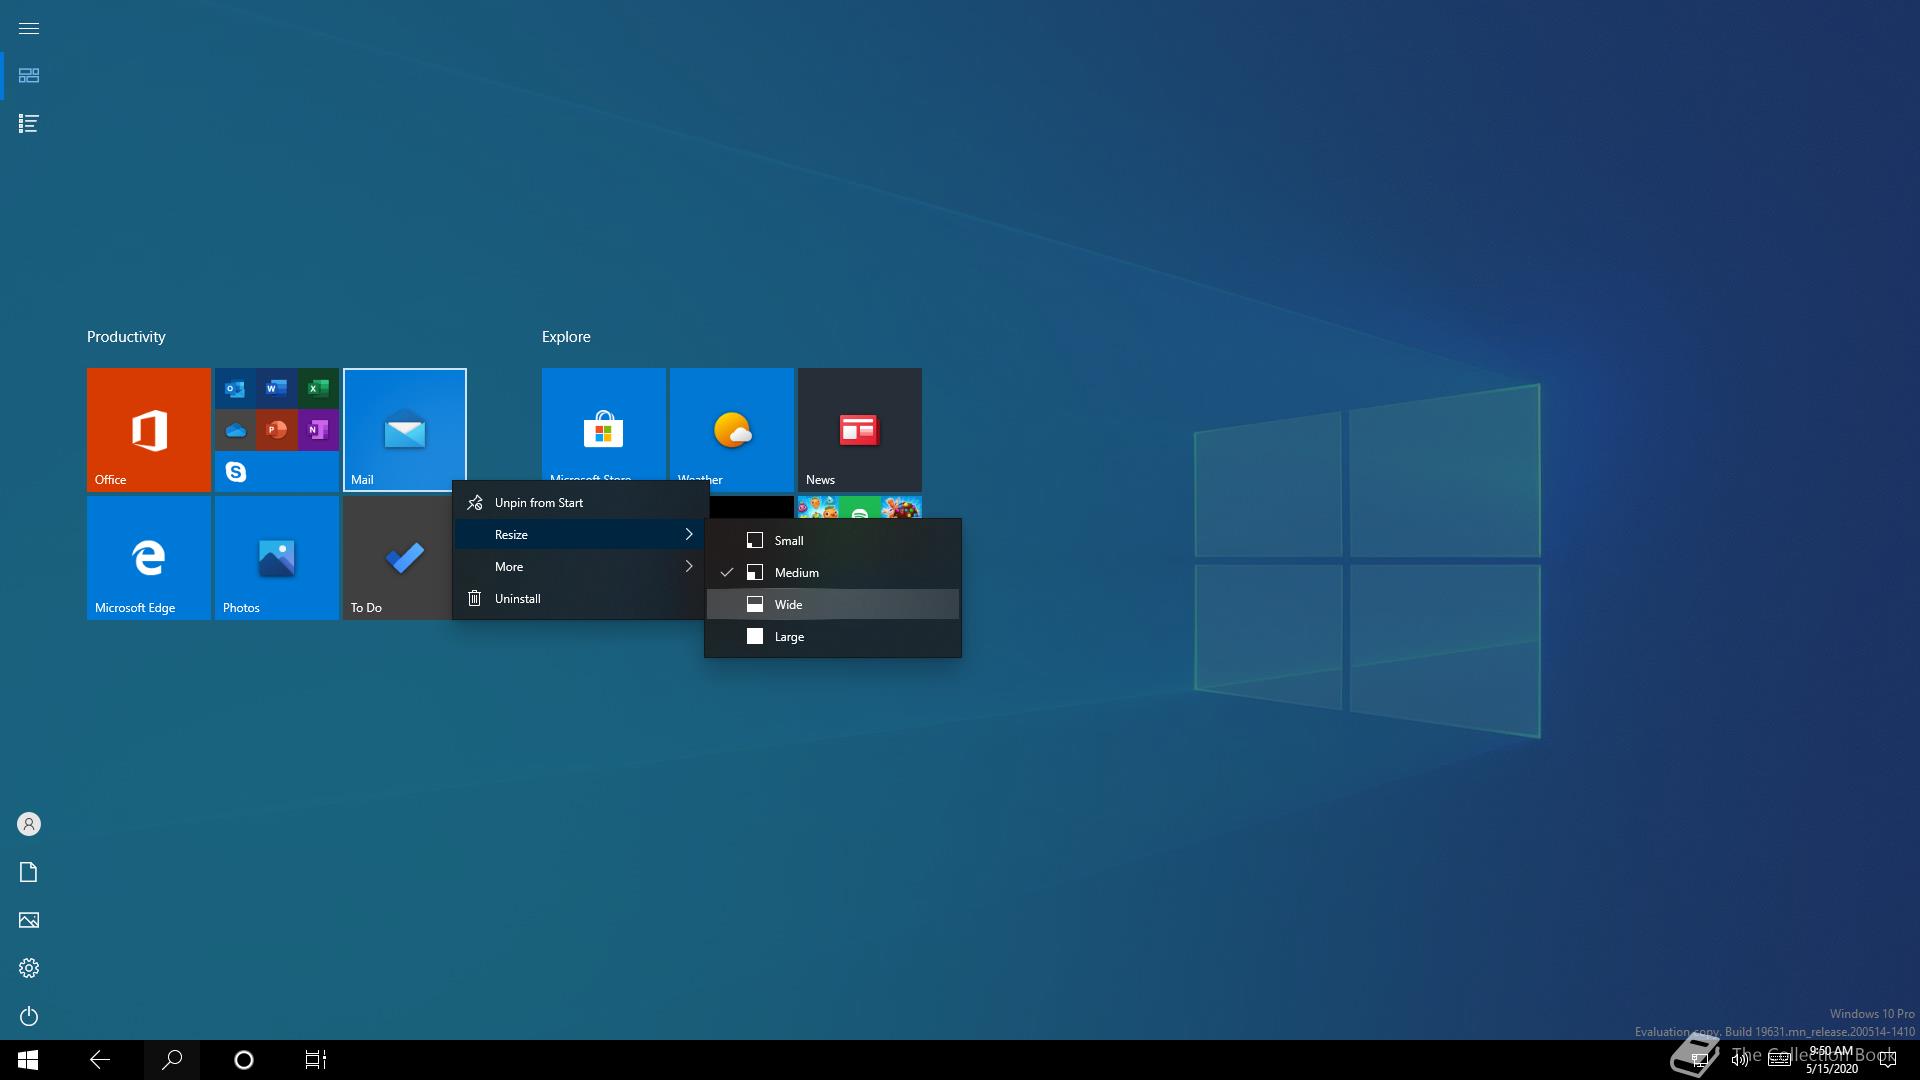Open Pictures from the Start sidebar
The height and width of the screenshot is (1080, 1920).
pos(29,920)
